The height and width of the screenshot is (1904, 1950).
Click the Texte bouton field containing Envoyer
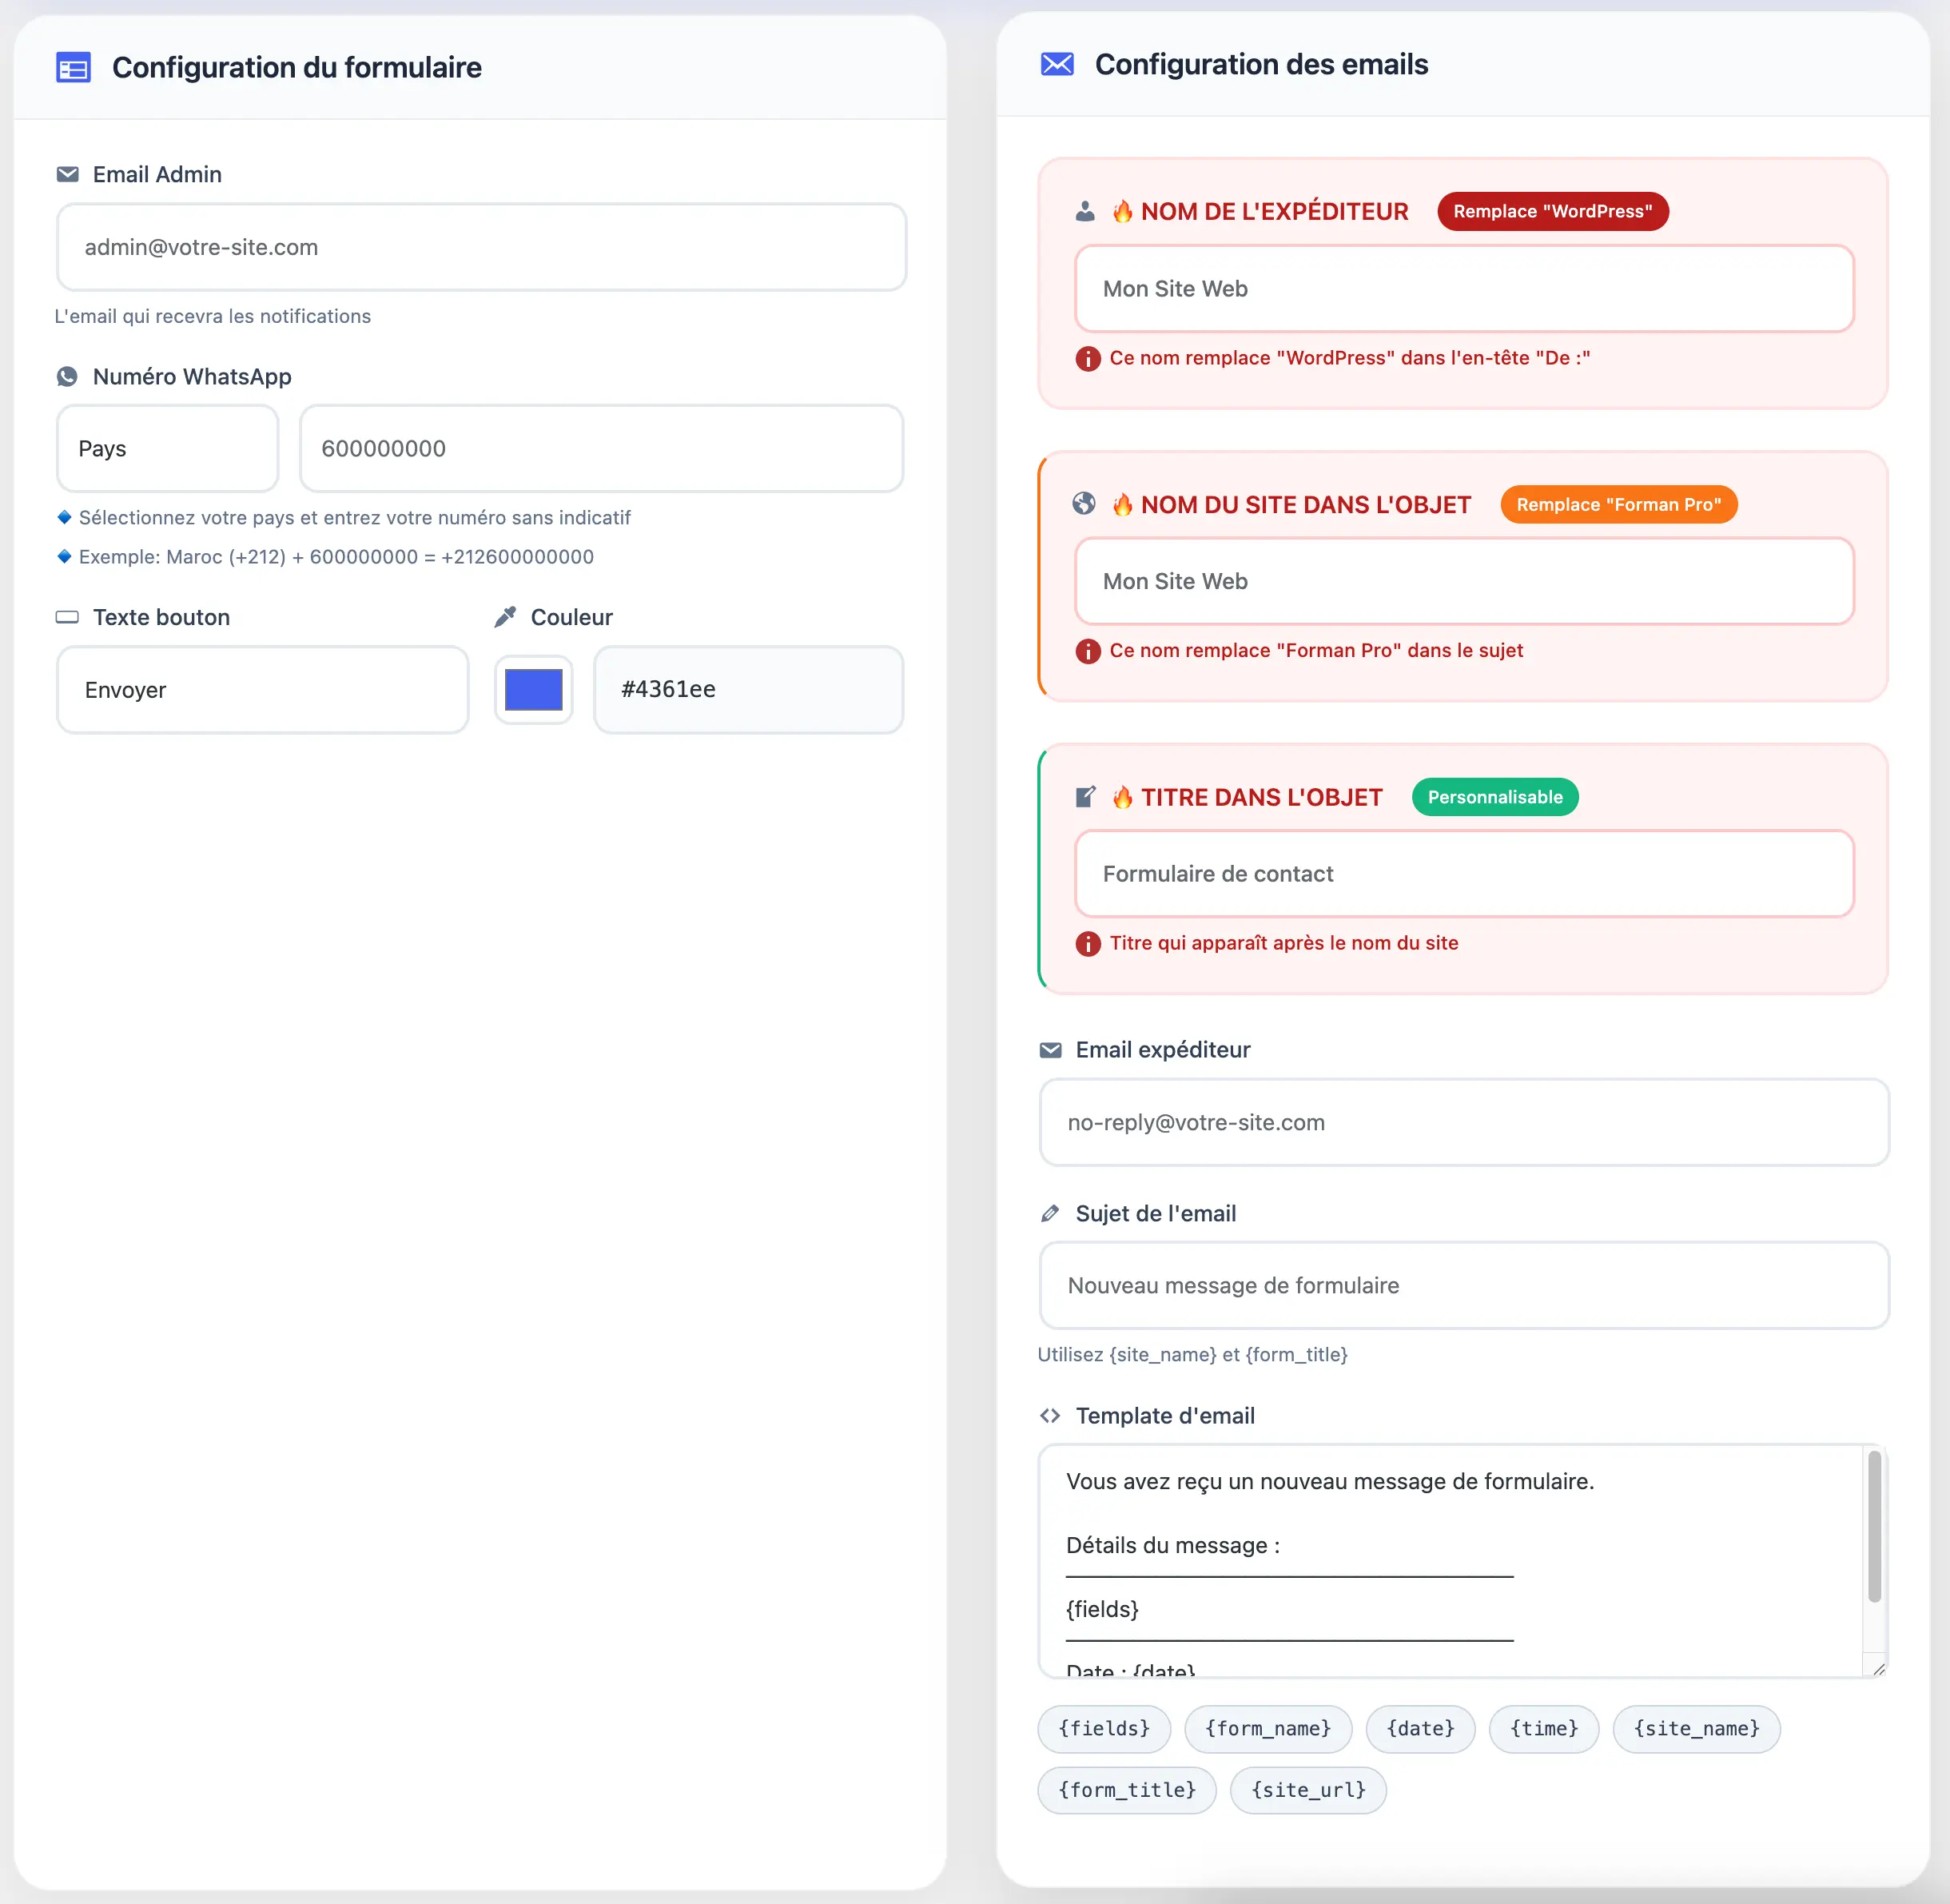(x=263, y=690)
